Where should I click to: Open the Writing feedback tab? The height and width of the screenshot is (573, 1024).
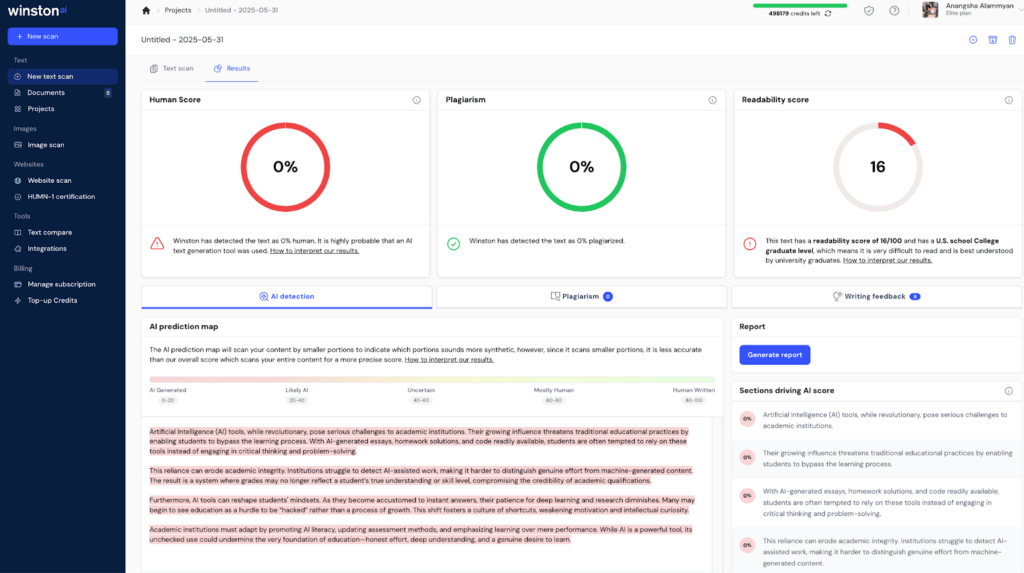click(x=876, y=296)
